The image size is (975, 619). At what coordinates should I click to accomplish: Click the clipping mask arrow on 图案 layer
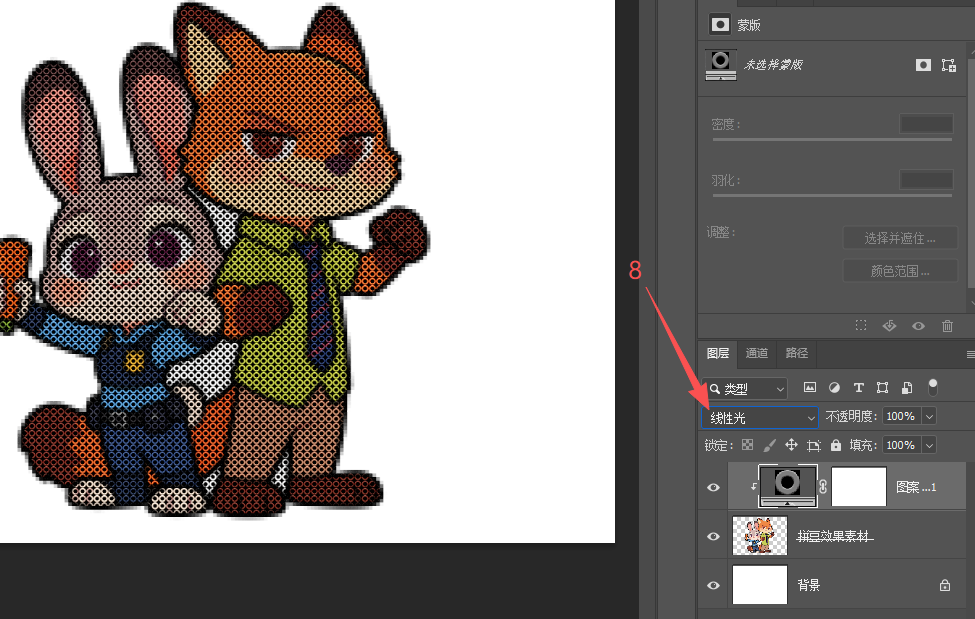(754, 487)
